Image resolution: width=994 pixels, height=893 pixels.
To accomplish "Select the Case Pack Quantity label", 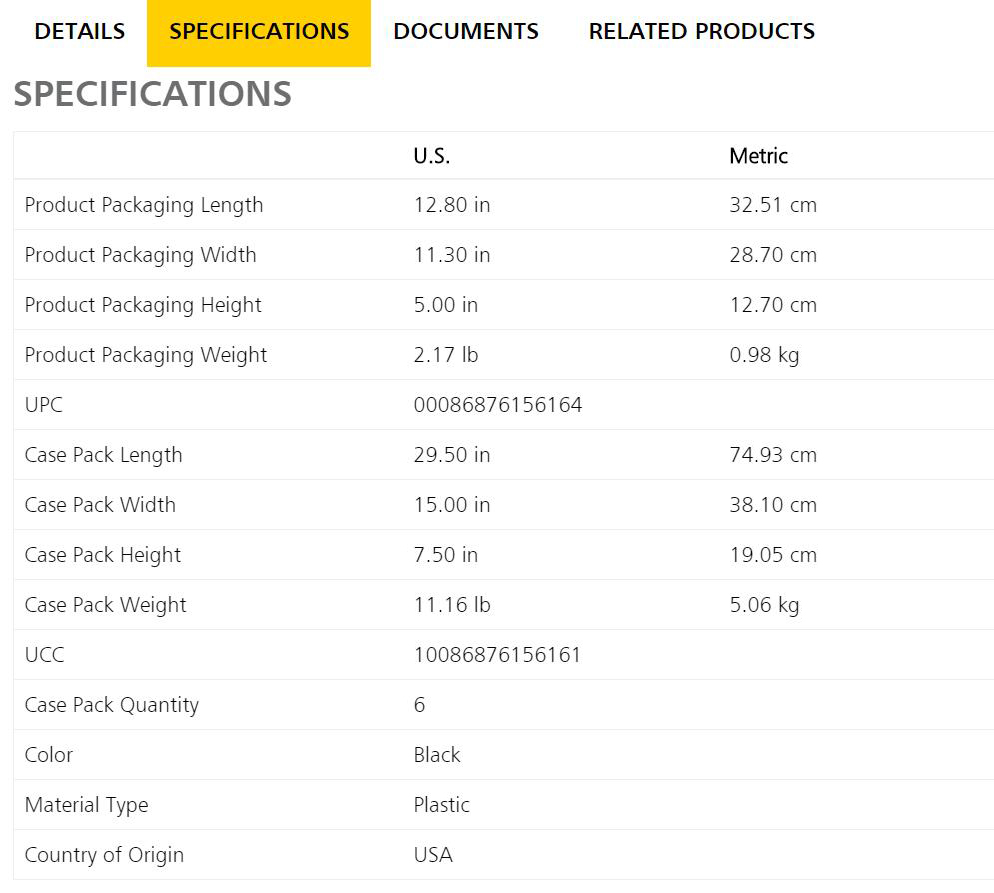I will pos(112,706).
